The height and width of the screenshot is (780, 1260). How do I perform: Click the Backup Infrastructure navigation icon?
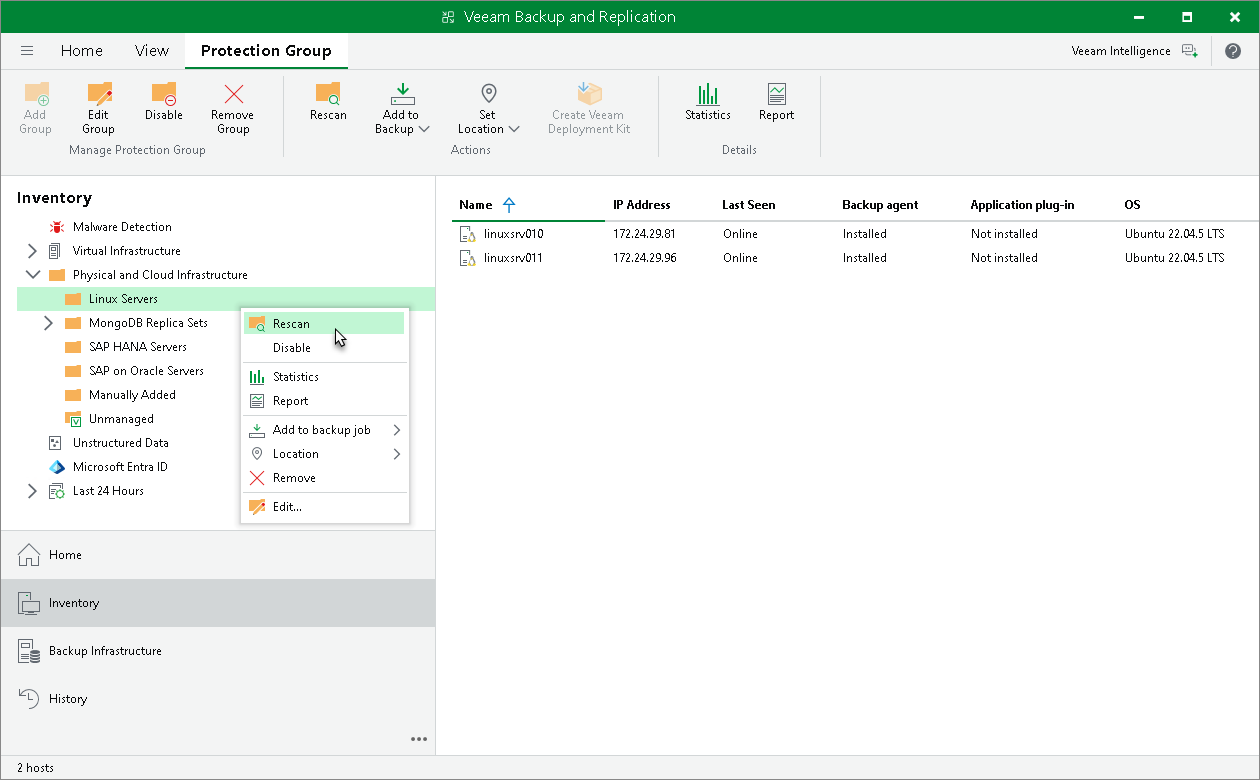(x=29, y=651)
